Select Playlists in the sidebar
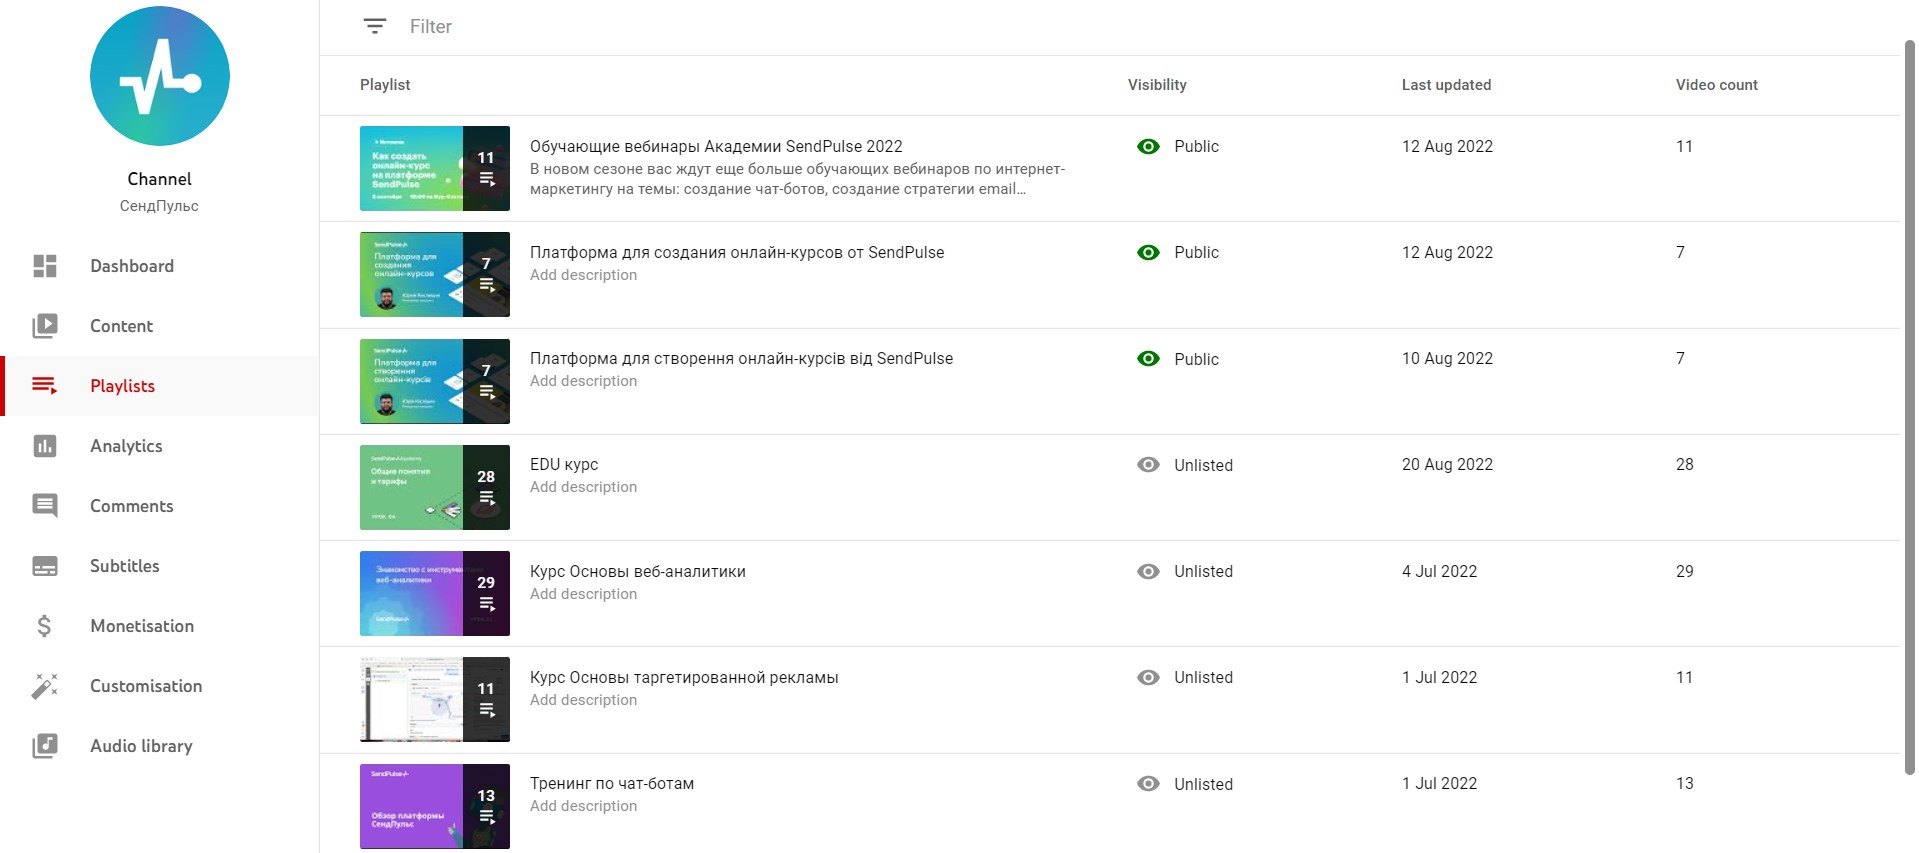1919x853 pixels. [x=160, y=386]
